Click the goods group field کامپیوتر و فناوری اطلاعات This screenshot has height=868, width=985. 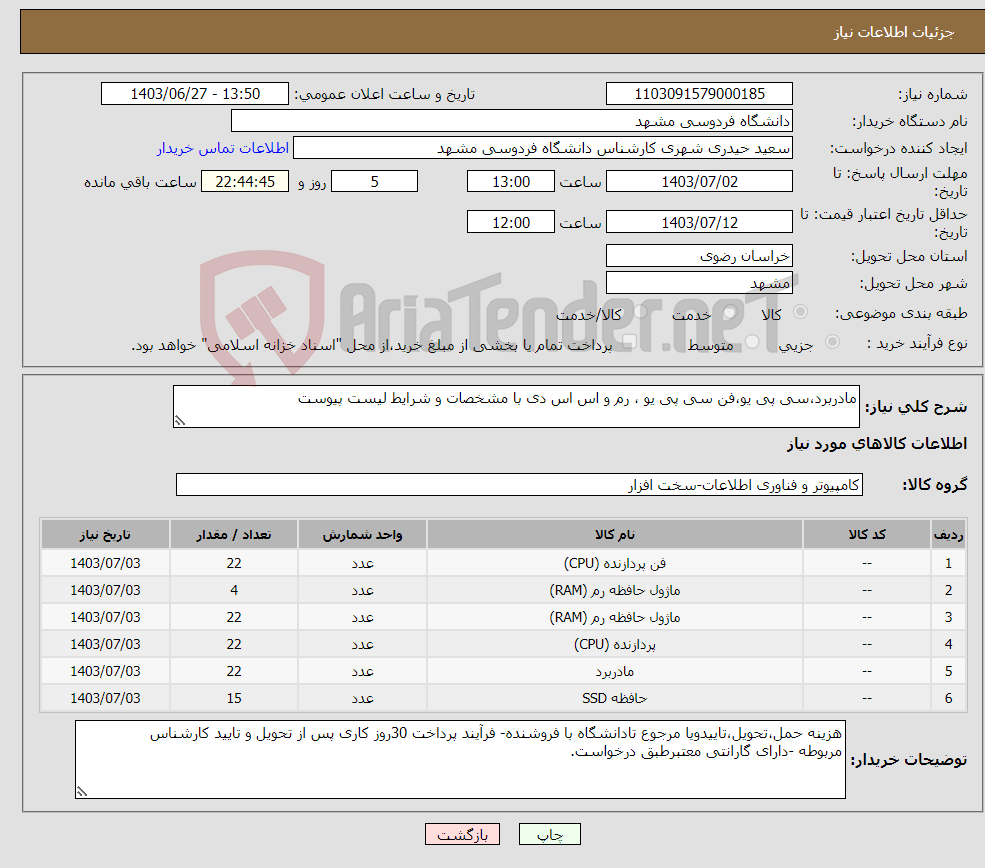tap(519, 484)
